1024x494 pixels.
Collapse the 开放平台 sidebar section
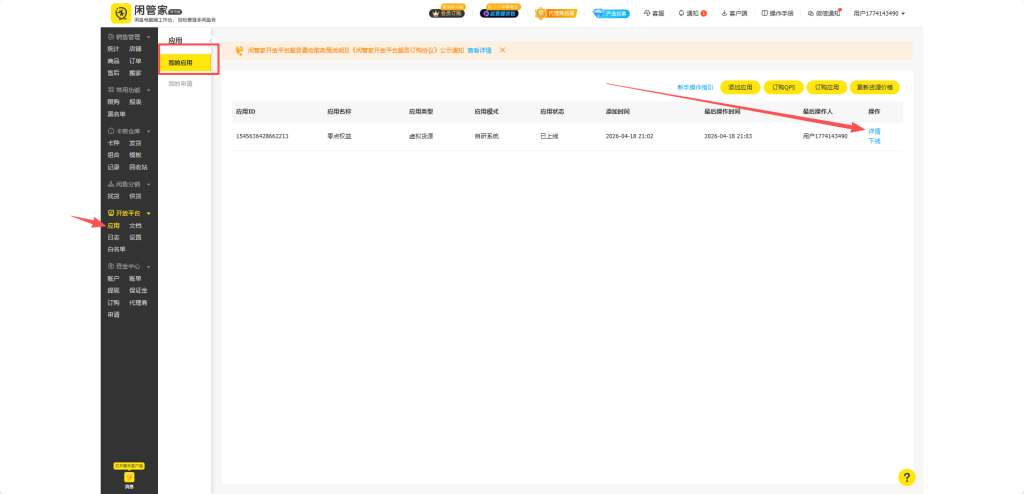[149, 214]
